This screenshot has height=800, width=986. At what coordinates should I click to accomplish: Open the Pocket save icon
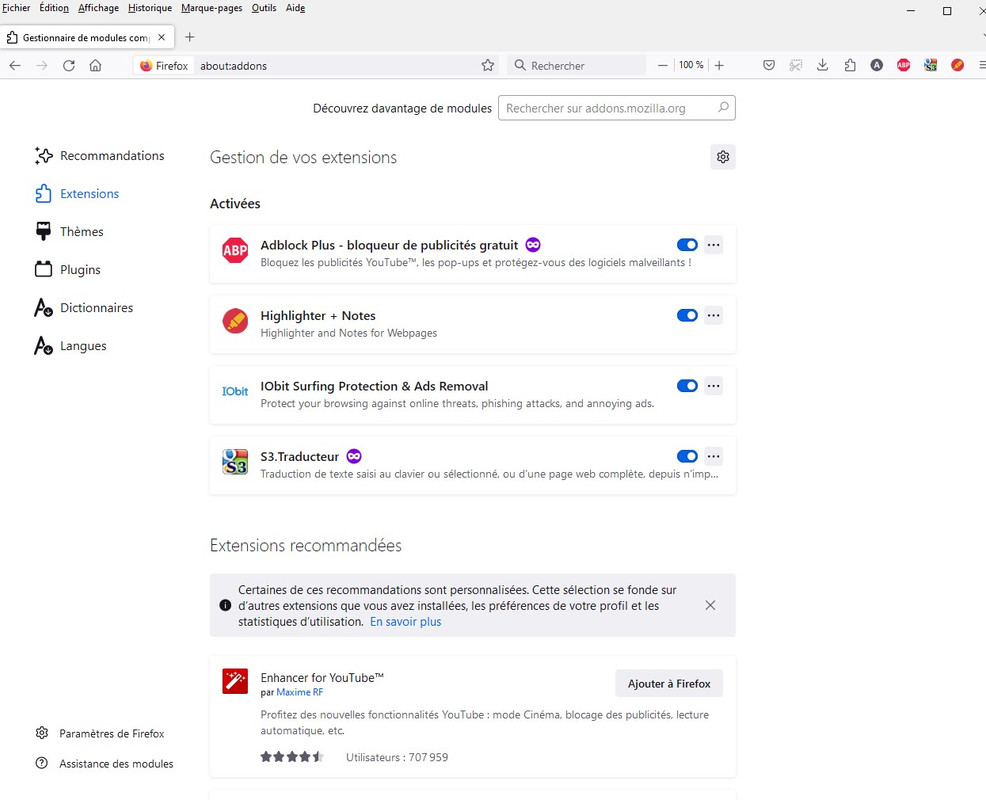[768, 65]
